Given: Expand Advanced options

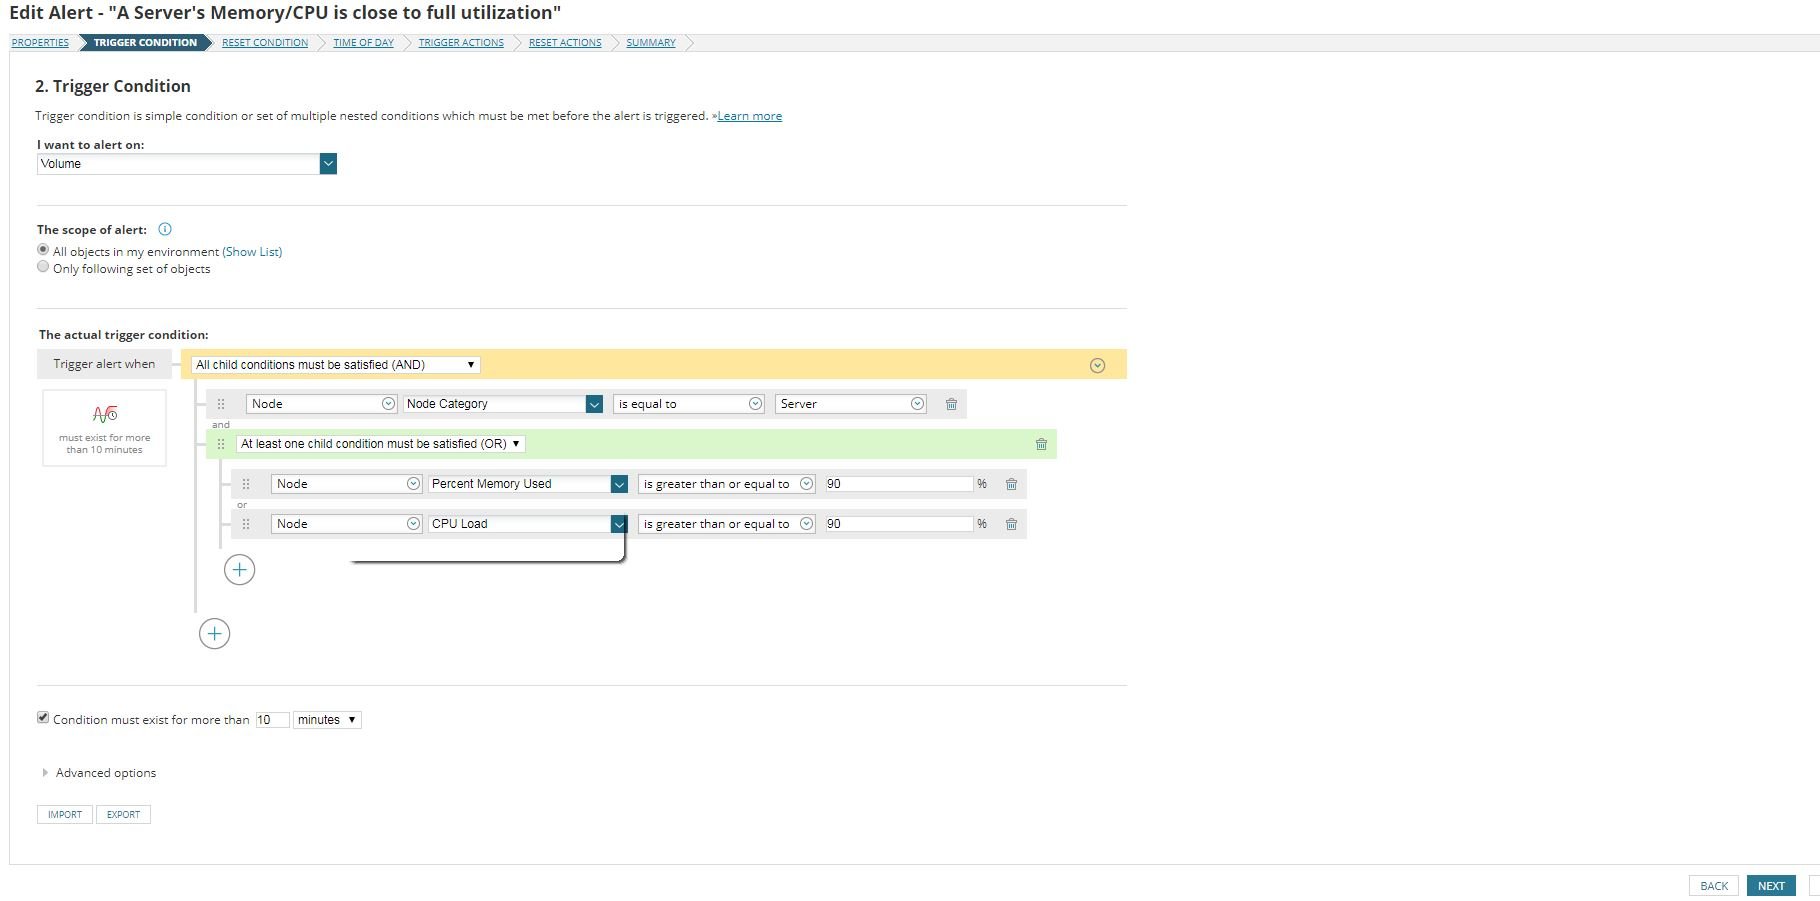Looking at the screenshot, I should click(98, 773).
